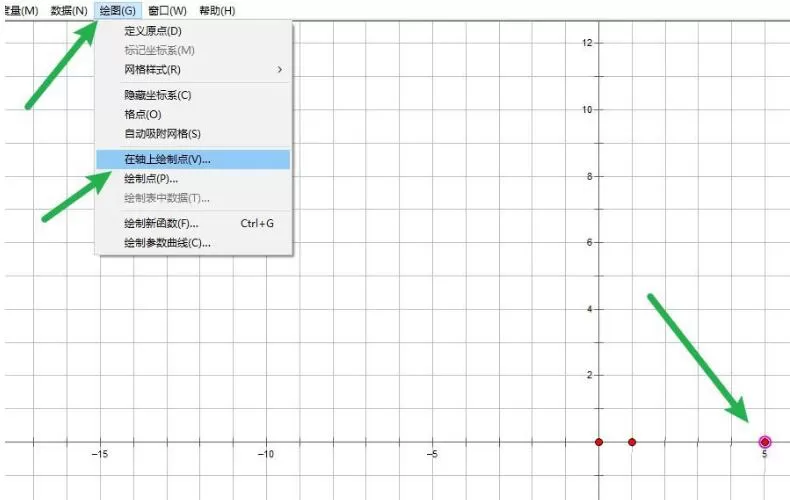Click the 格点(O) menu option
Screen dimensions: 790x500
pos(193,114)
